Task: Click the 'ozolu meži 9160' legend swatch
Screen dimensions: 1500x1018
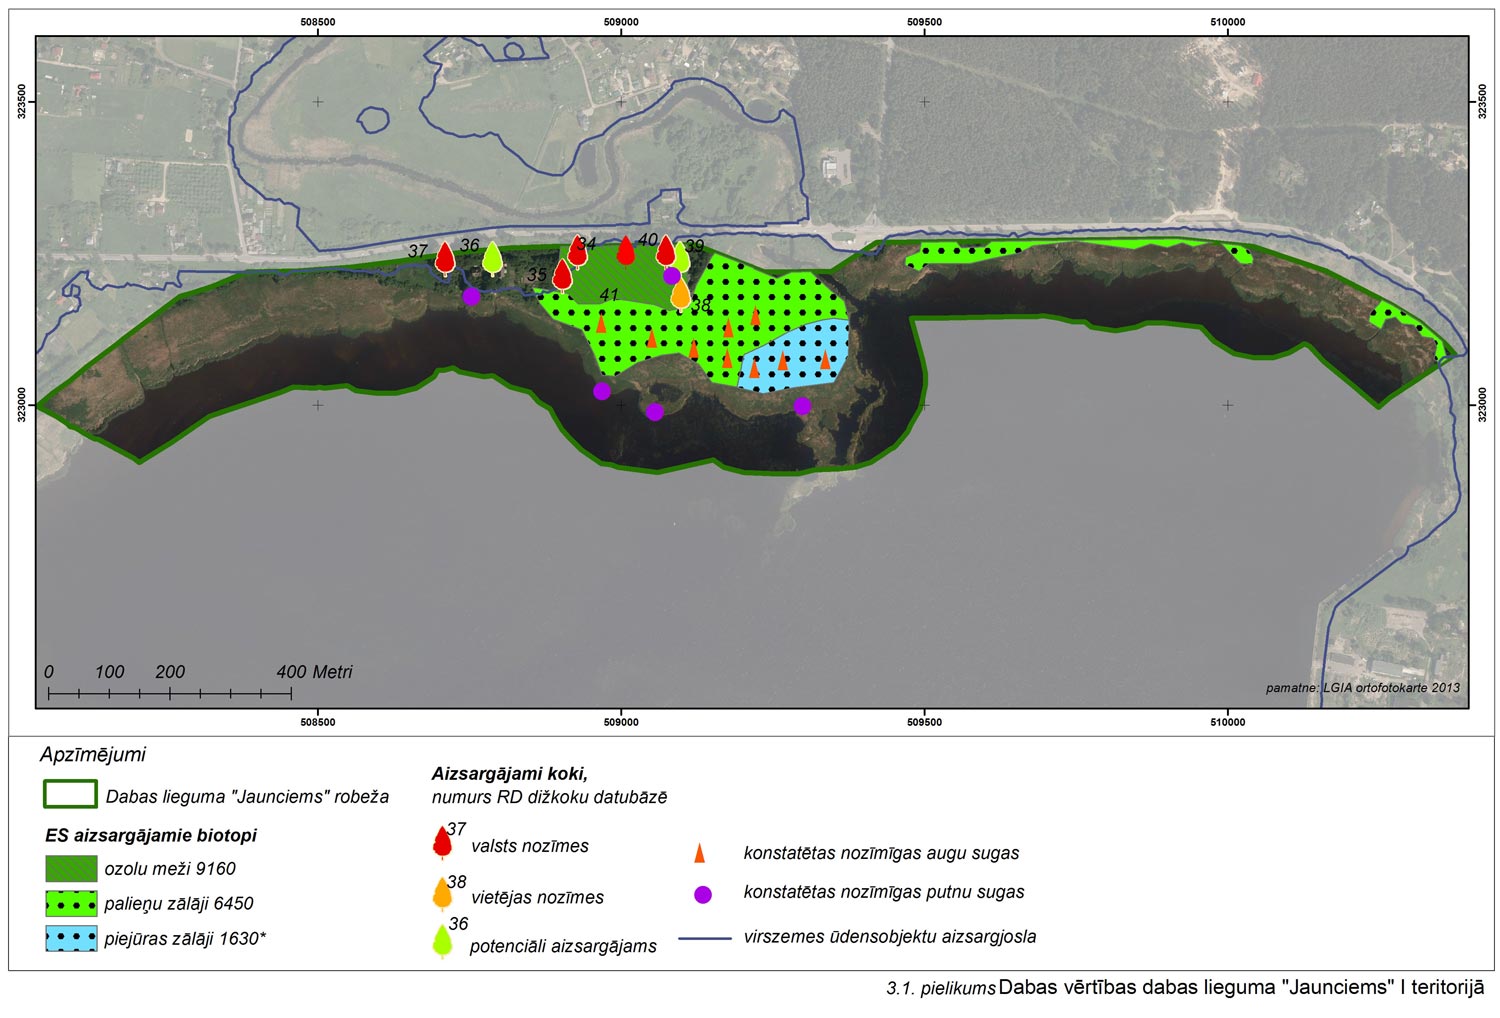Action: pyautogui.click(x=71, y=868)
